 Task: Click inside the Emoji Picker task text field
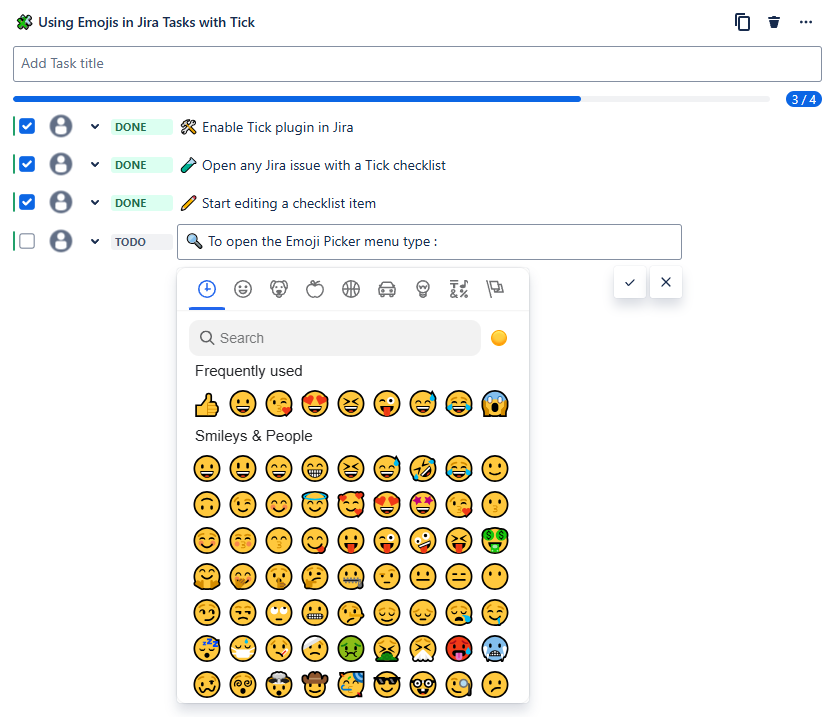pyautogui.click(x=429, y=242)
